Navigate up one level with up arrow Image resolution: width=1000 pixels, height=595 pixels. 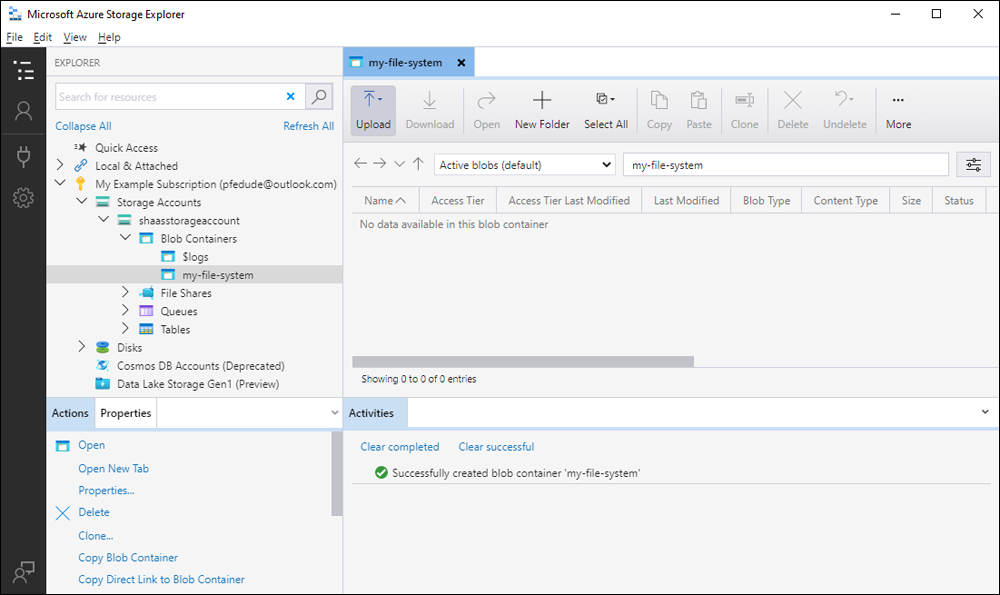(418, 164)
